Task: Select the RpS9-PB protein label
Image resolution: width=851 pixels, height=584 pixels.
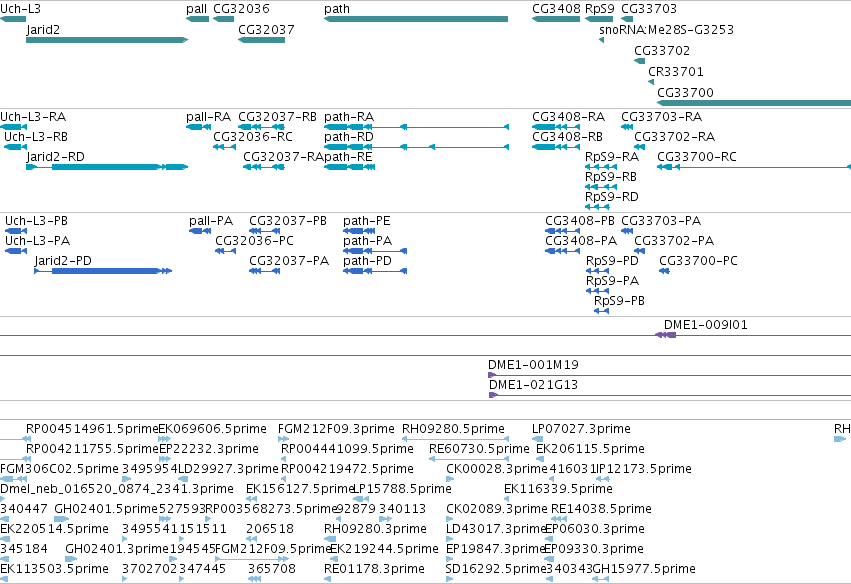Action: [619, 301]
